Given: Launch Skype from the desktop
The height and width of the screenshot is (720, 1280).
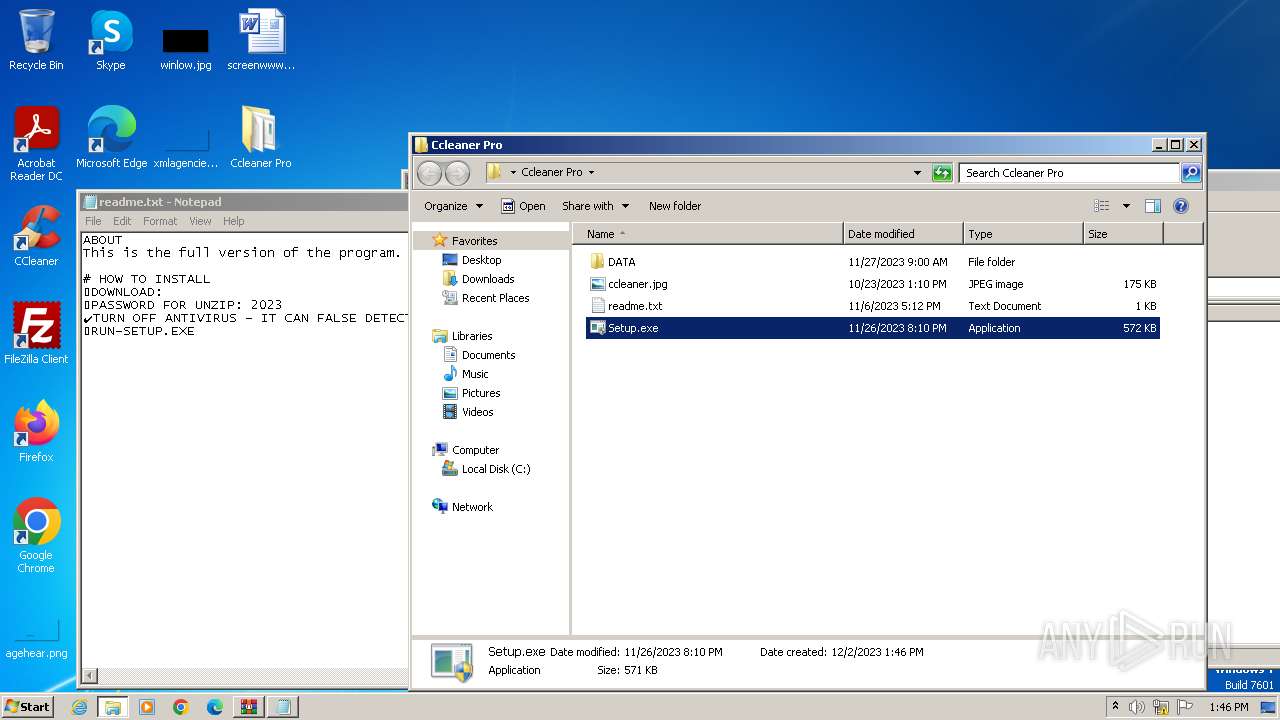Looking at the screenshot, I should coord(110,40).
